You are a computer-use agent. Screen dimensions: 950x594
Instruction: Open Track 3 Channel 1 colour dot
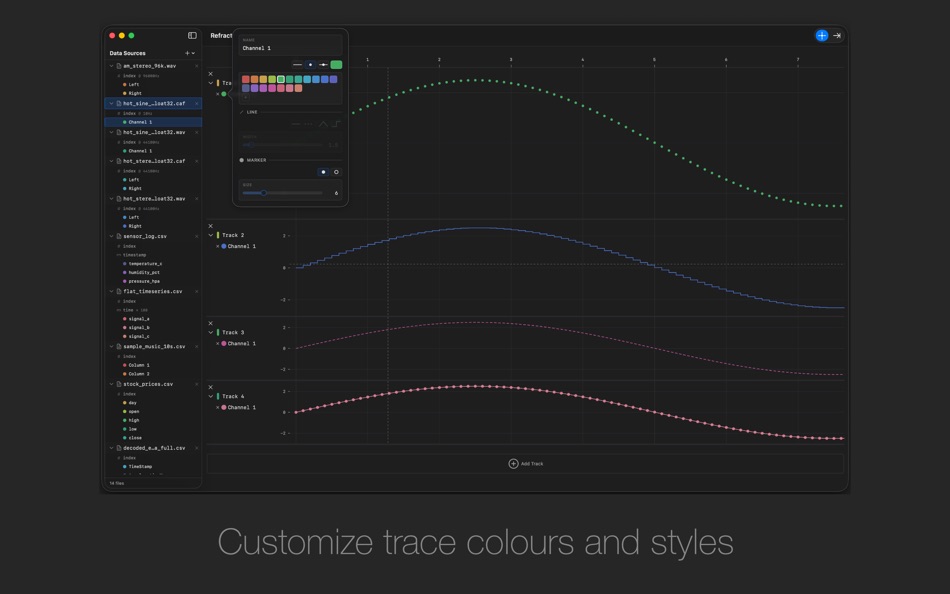(224, 344)
